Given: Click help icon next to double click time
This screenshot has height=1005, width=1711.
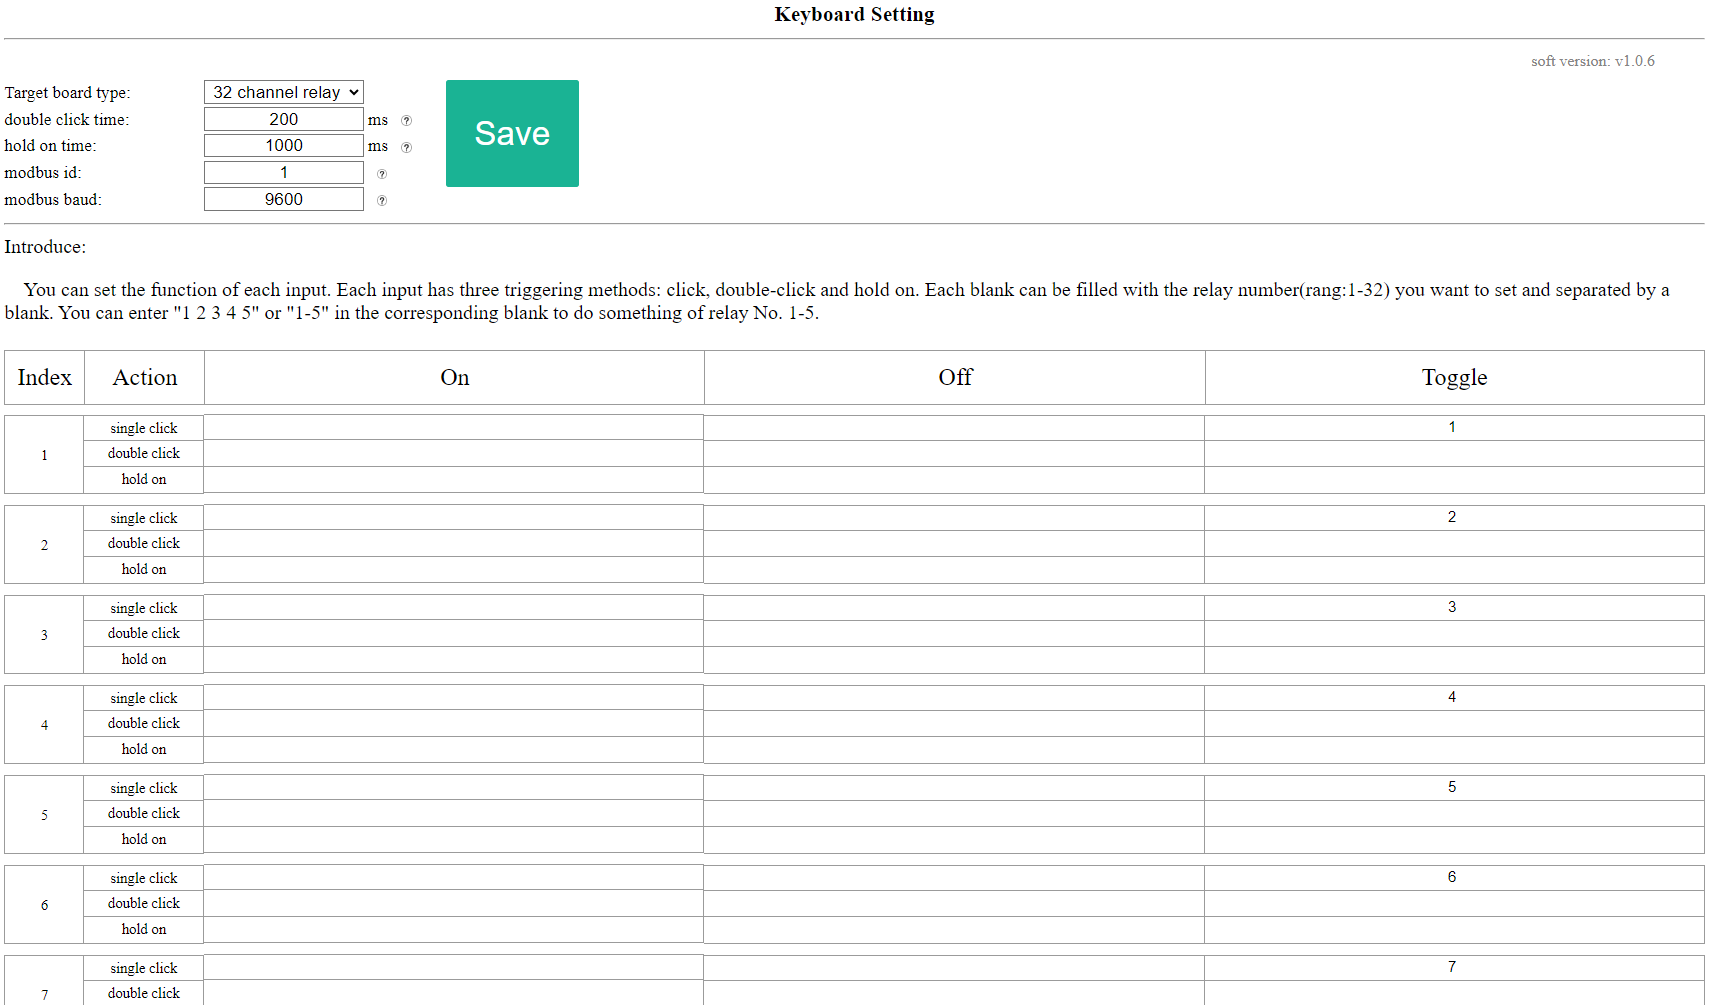Looking at the screenshot, I should 406,120.
